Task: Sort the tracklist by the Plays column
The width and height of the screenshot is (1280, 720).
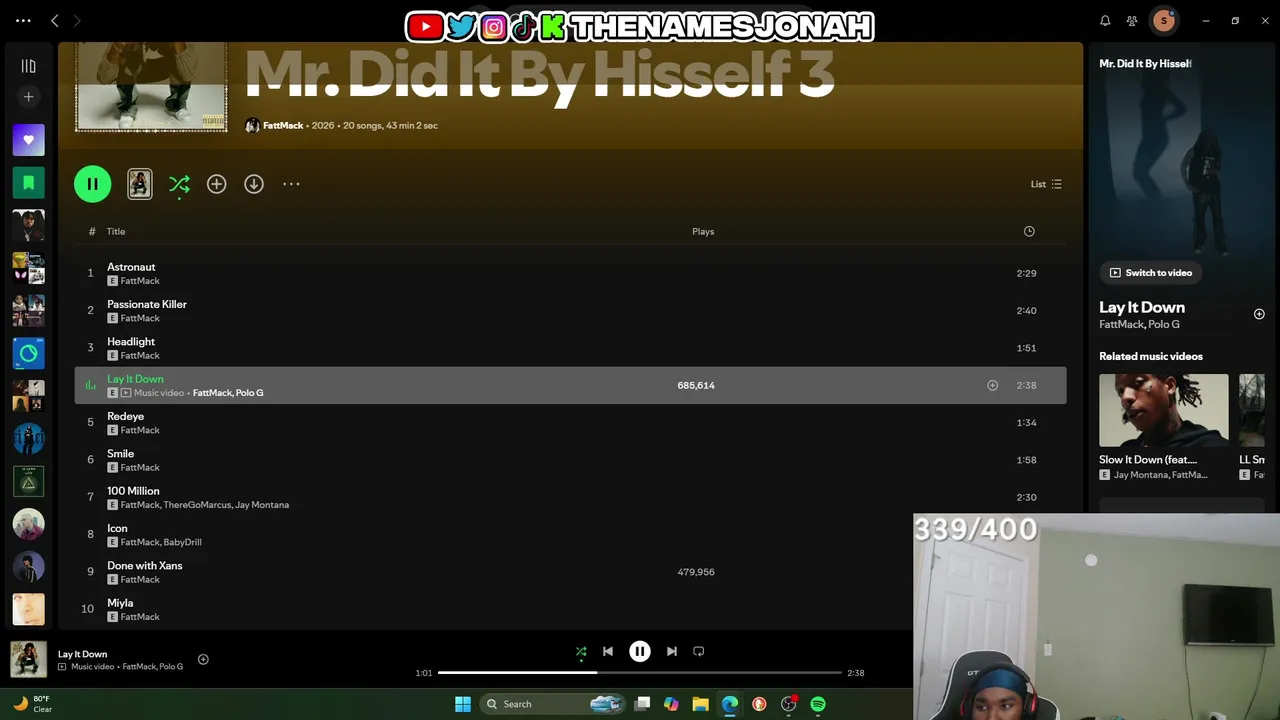Action: [703, 231]
